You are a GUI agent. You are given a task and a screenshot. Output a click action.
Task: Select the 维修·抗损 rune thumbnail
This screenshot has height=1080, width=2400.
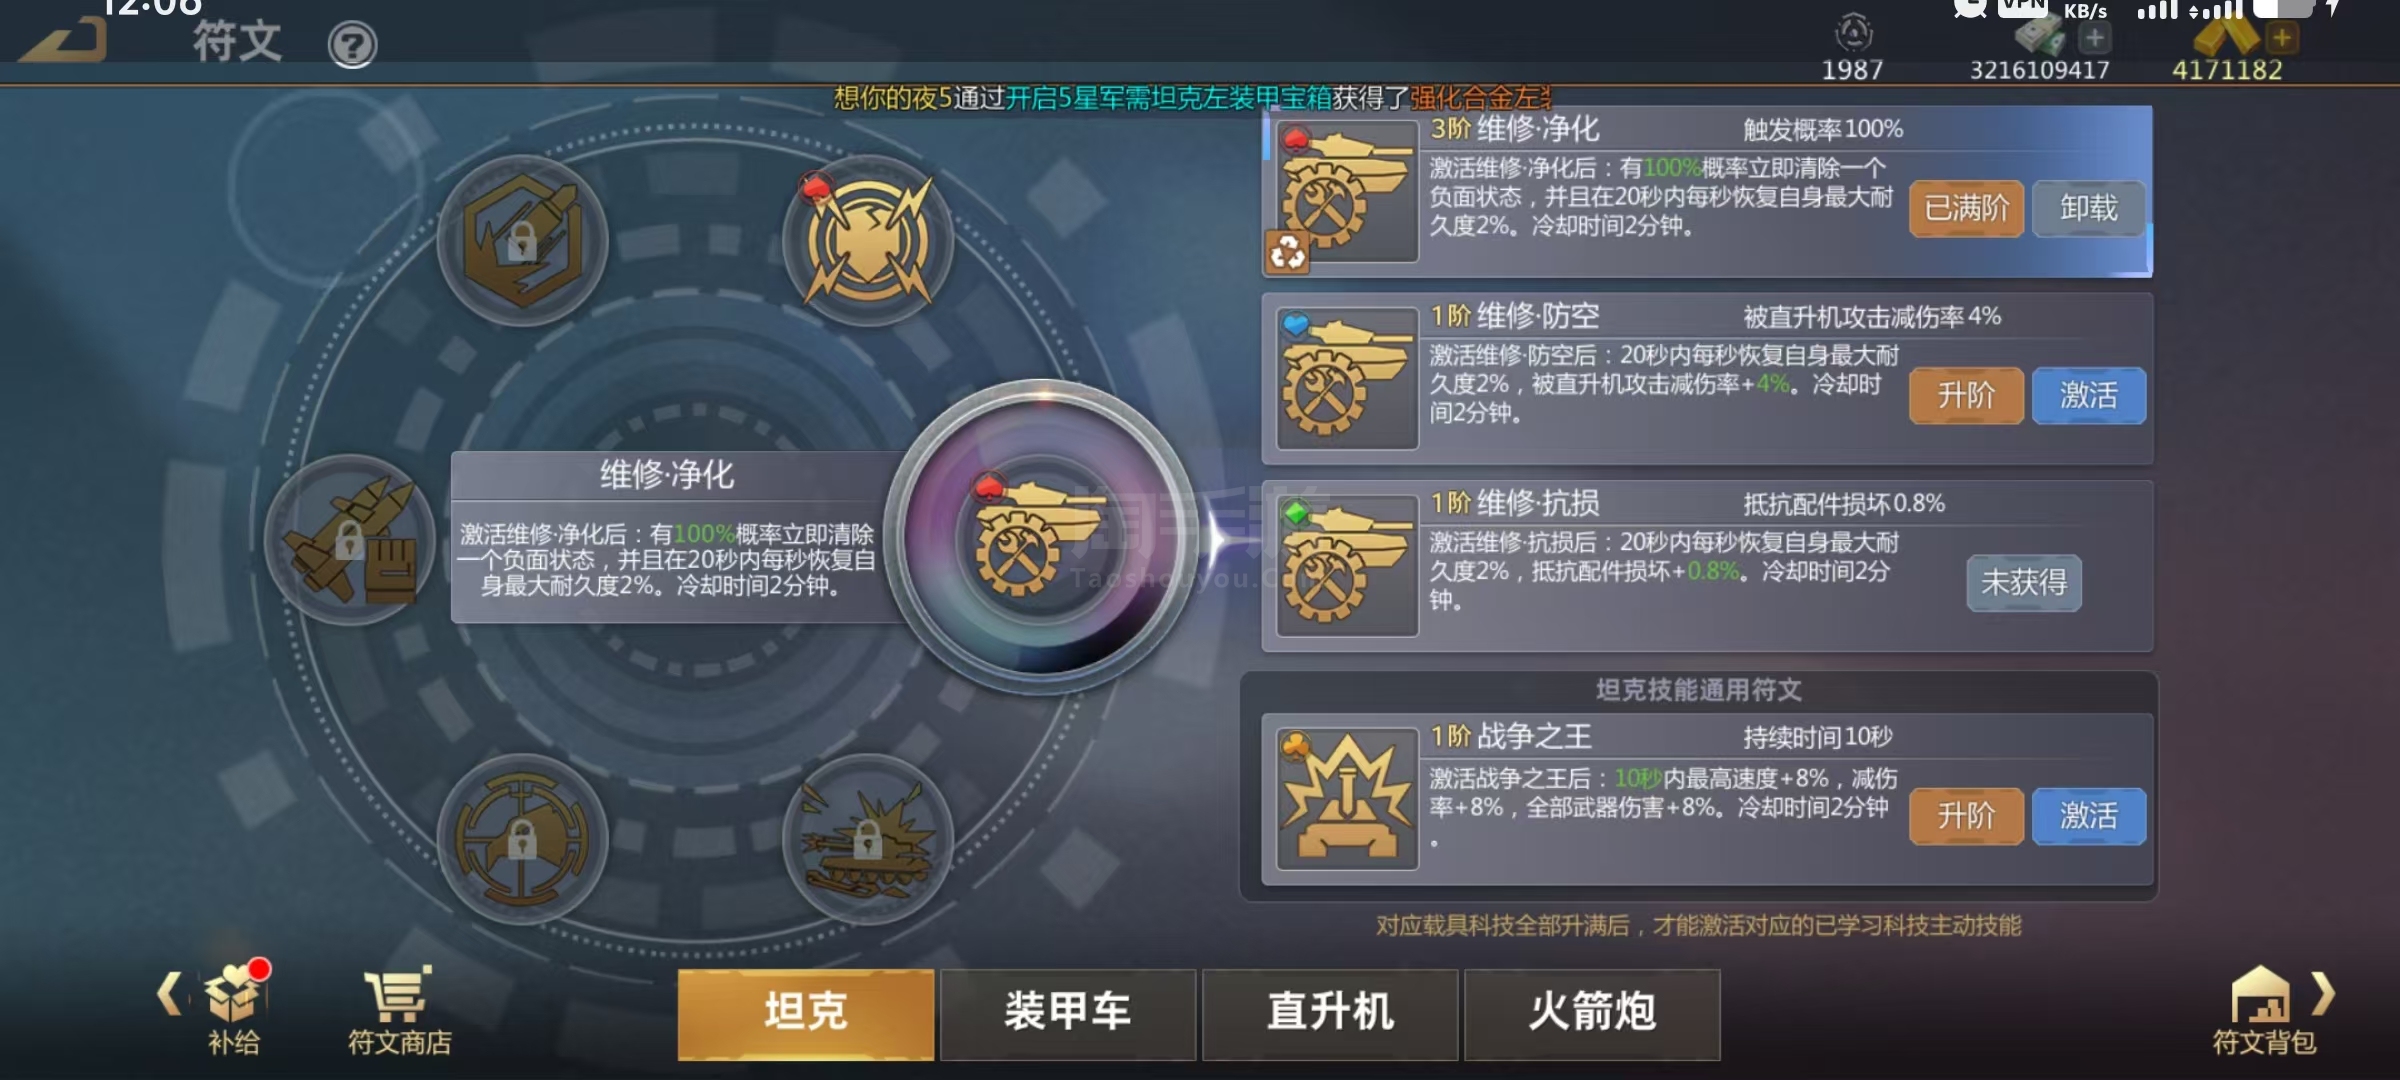(x=1347, y=566)
